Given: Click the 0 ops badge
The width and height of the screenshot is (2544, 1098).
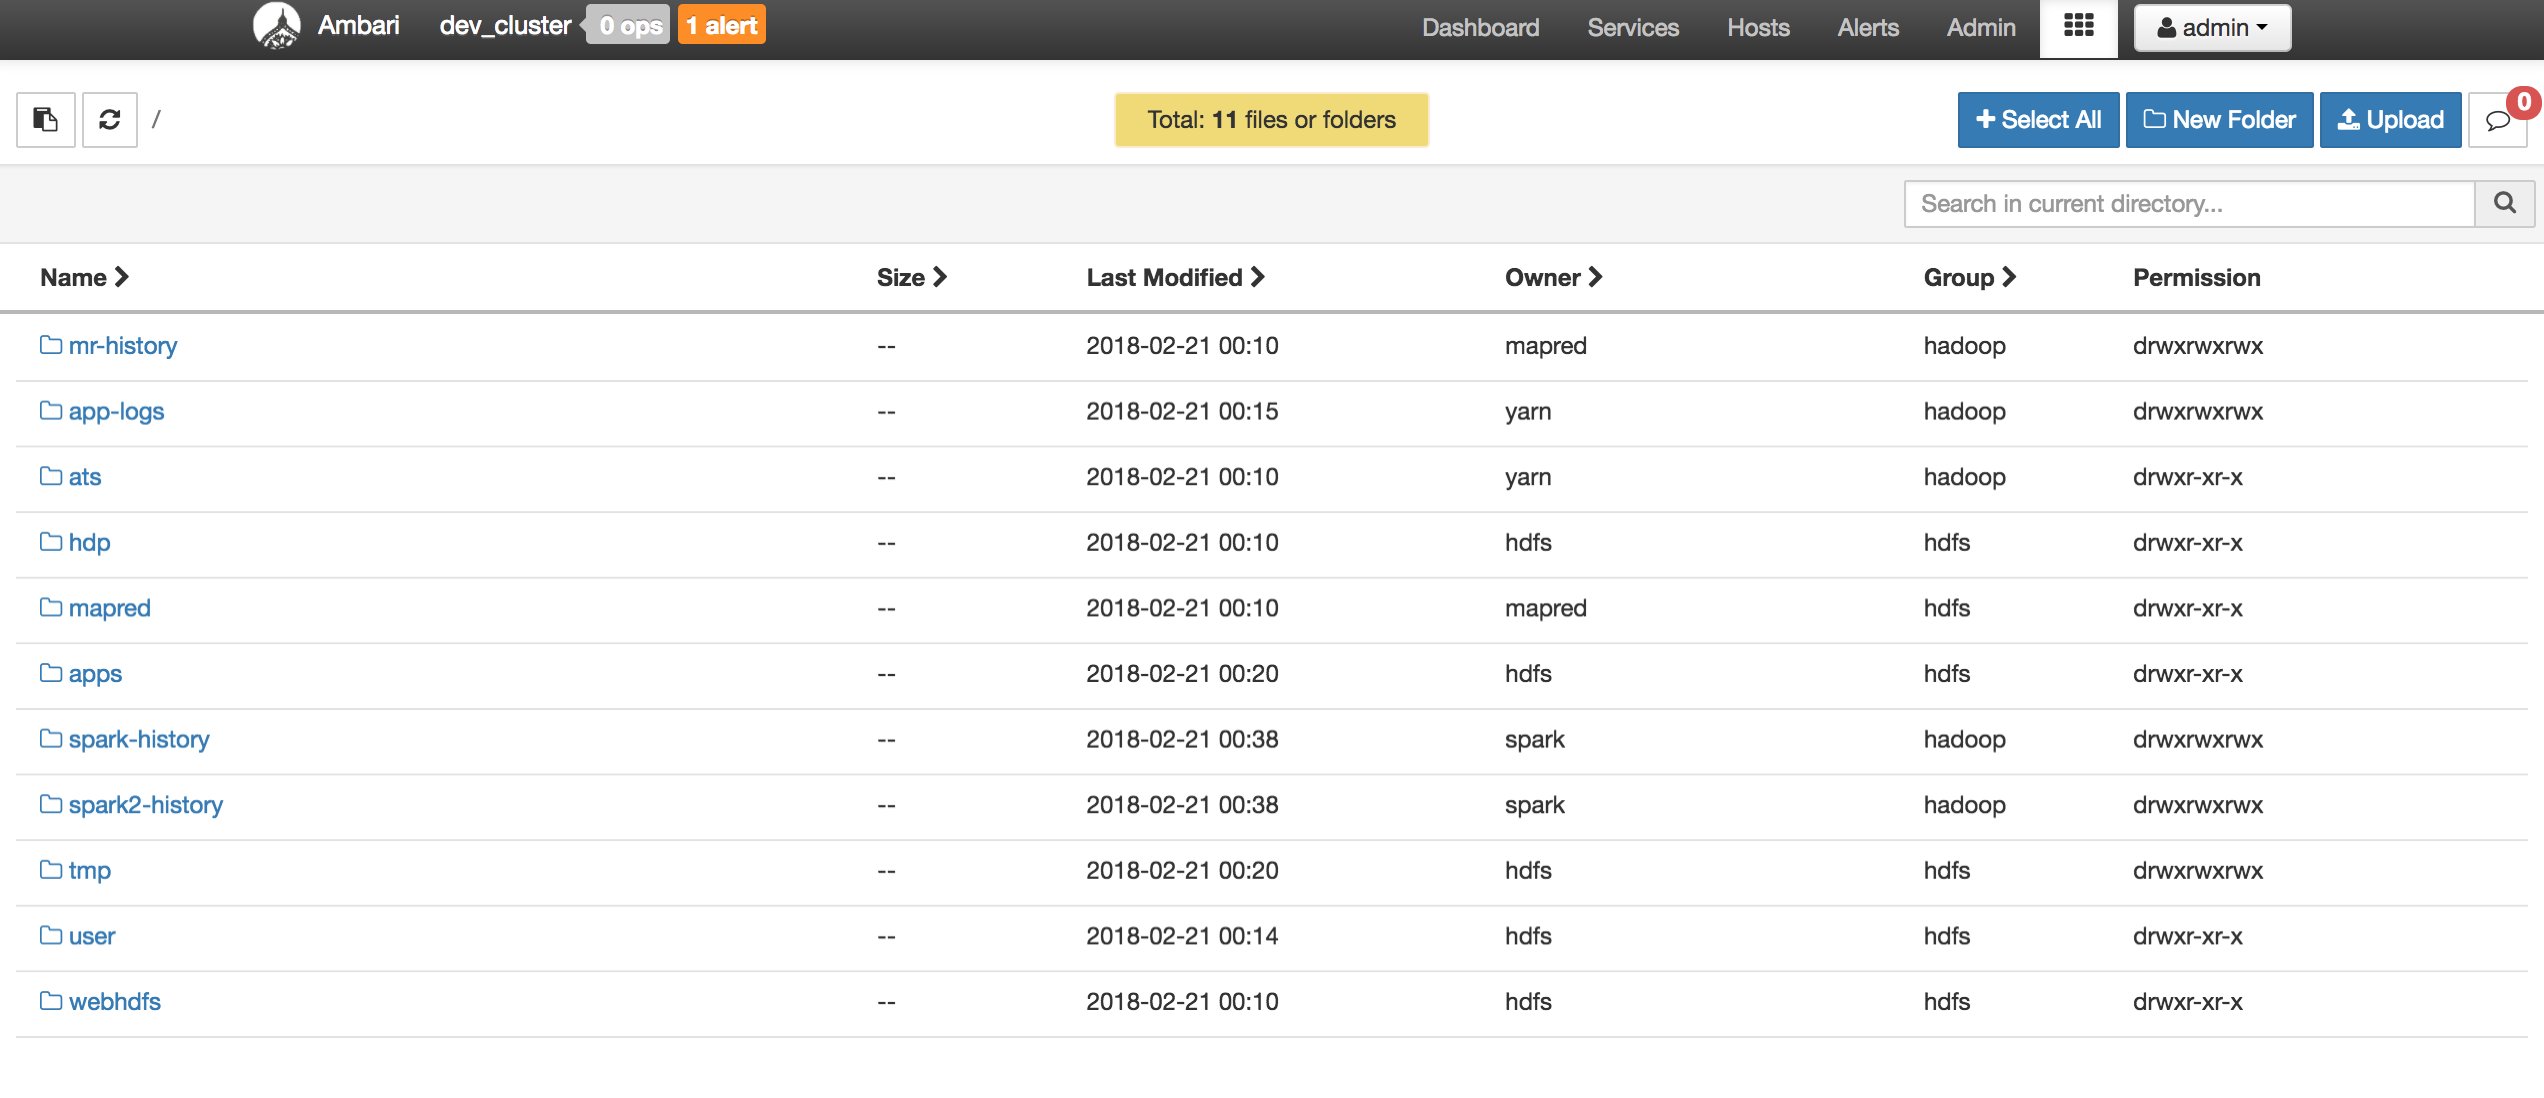Looking at the screenshot, I should (x=629, y=26).
